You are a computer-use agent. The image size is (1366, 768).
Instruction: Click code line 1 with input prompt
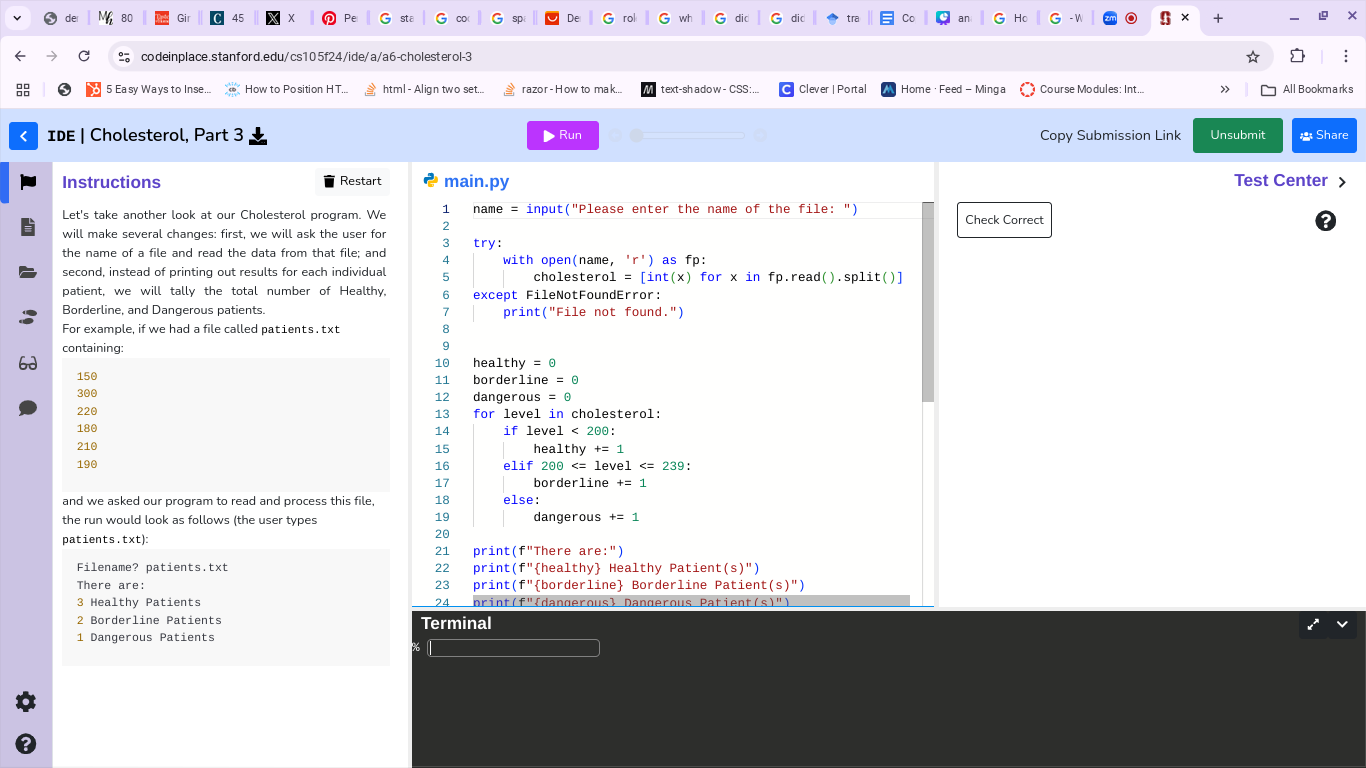[665, 209]
